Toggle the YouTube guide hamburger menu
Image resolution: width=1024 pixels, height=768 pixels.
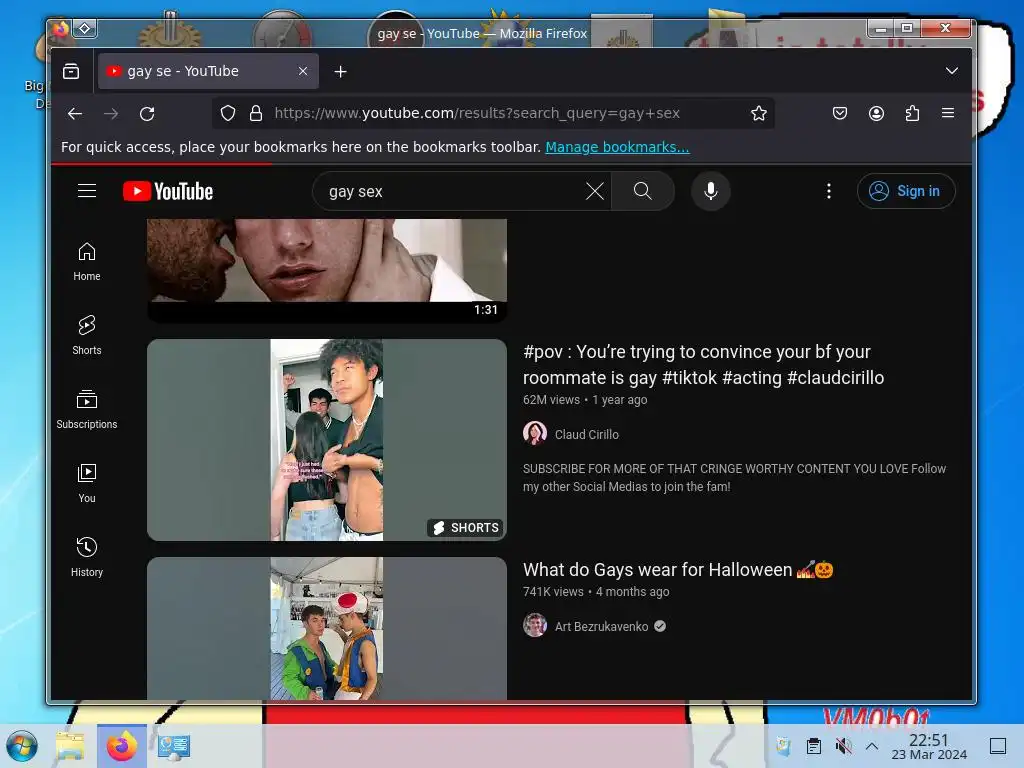pyautogui.click(x=87, y=191)
